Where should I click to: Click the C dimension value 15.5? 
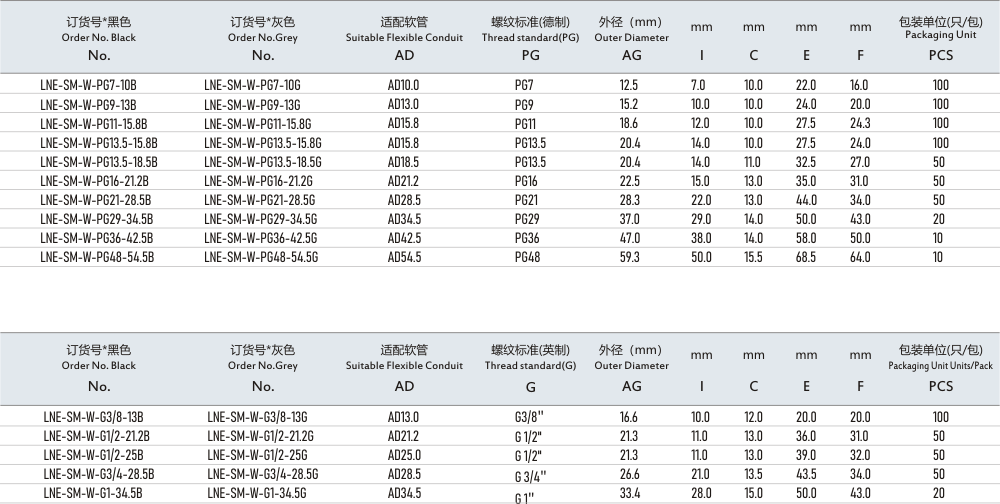753,257
